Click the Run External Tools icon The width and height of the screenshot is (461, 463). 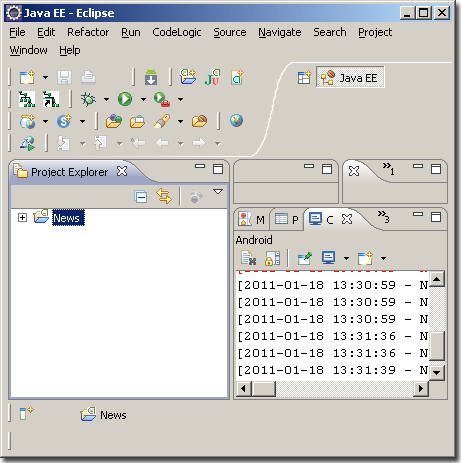click(x=162, y=99)
